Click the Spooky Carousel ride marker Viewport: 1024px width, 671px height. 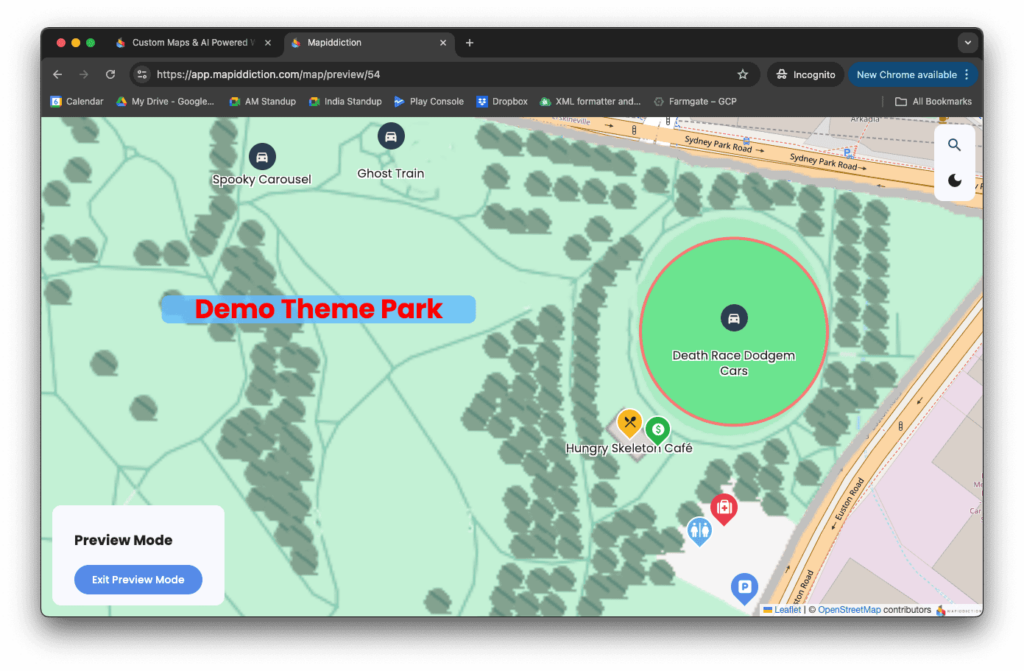(262, 157)
